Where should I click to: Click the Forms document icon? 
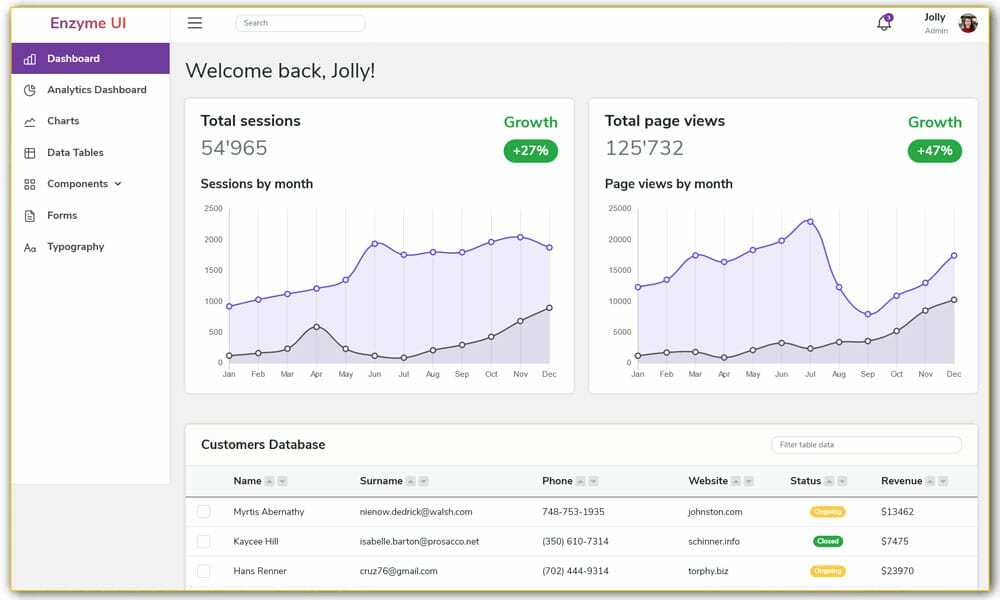pyautogui.click(x=30, y=215)
